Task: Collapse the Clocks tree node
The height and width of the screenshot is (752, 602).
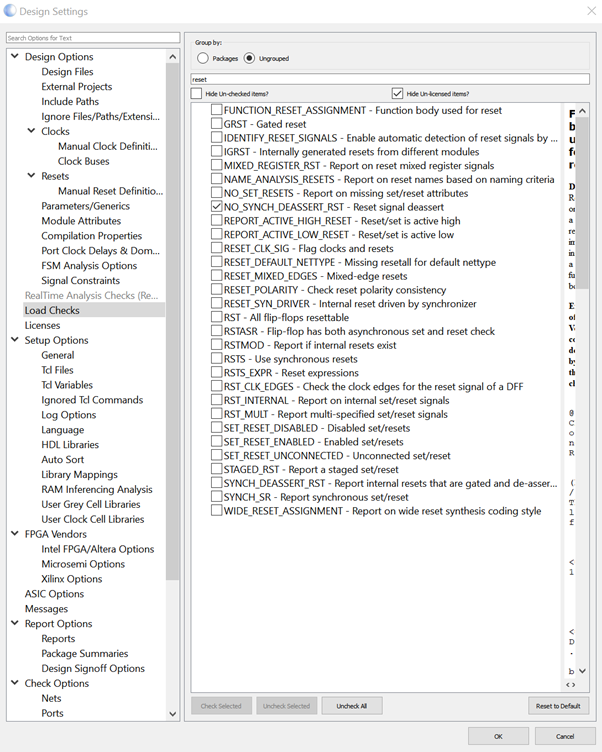Action: (32, 132)
